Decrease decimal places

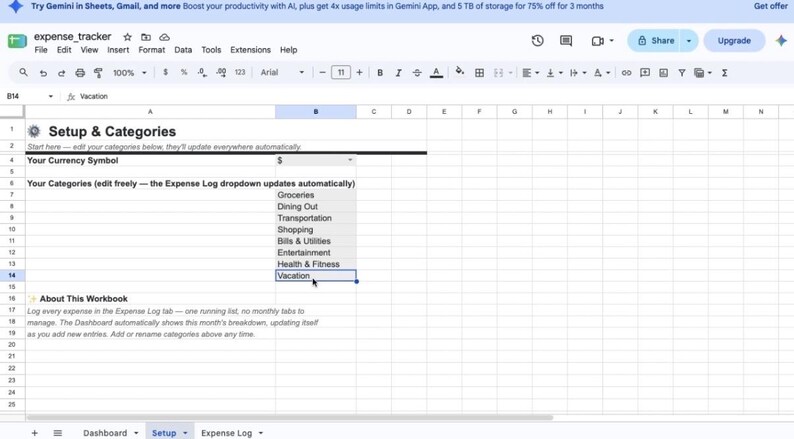tap(202, 72)
